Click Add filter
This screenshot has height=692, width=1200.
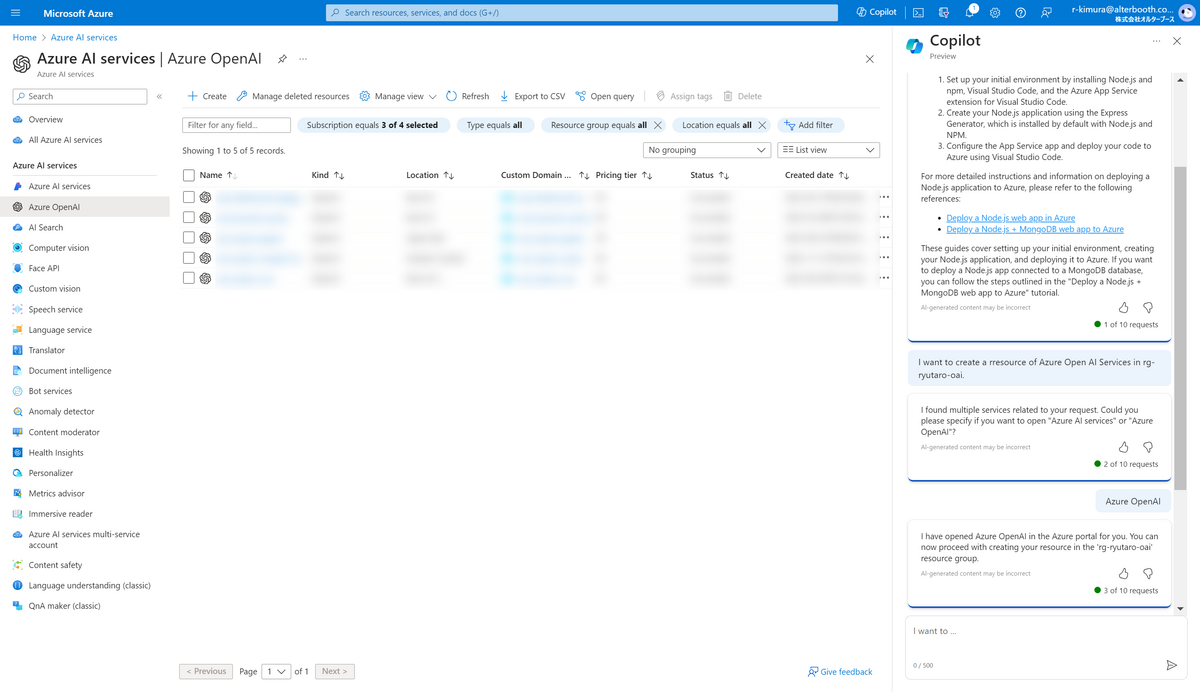(811, 125)
